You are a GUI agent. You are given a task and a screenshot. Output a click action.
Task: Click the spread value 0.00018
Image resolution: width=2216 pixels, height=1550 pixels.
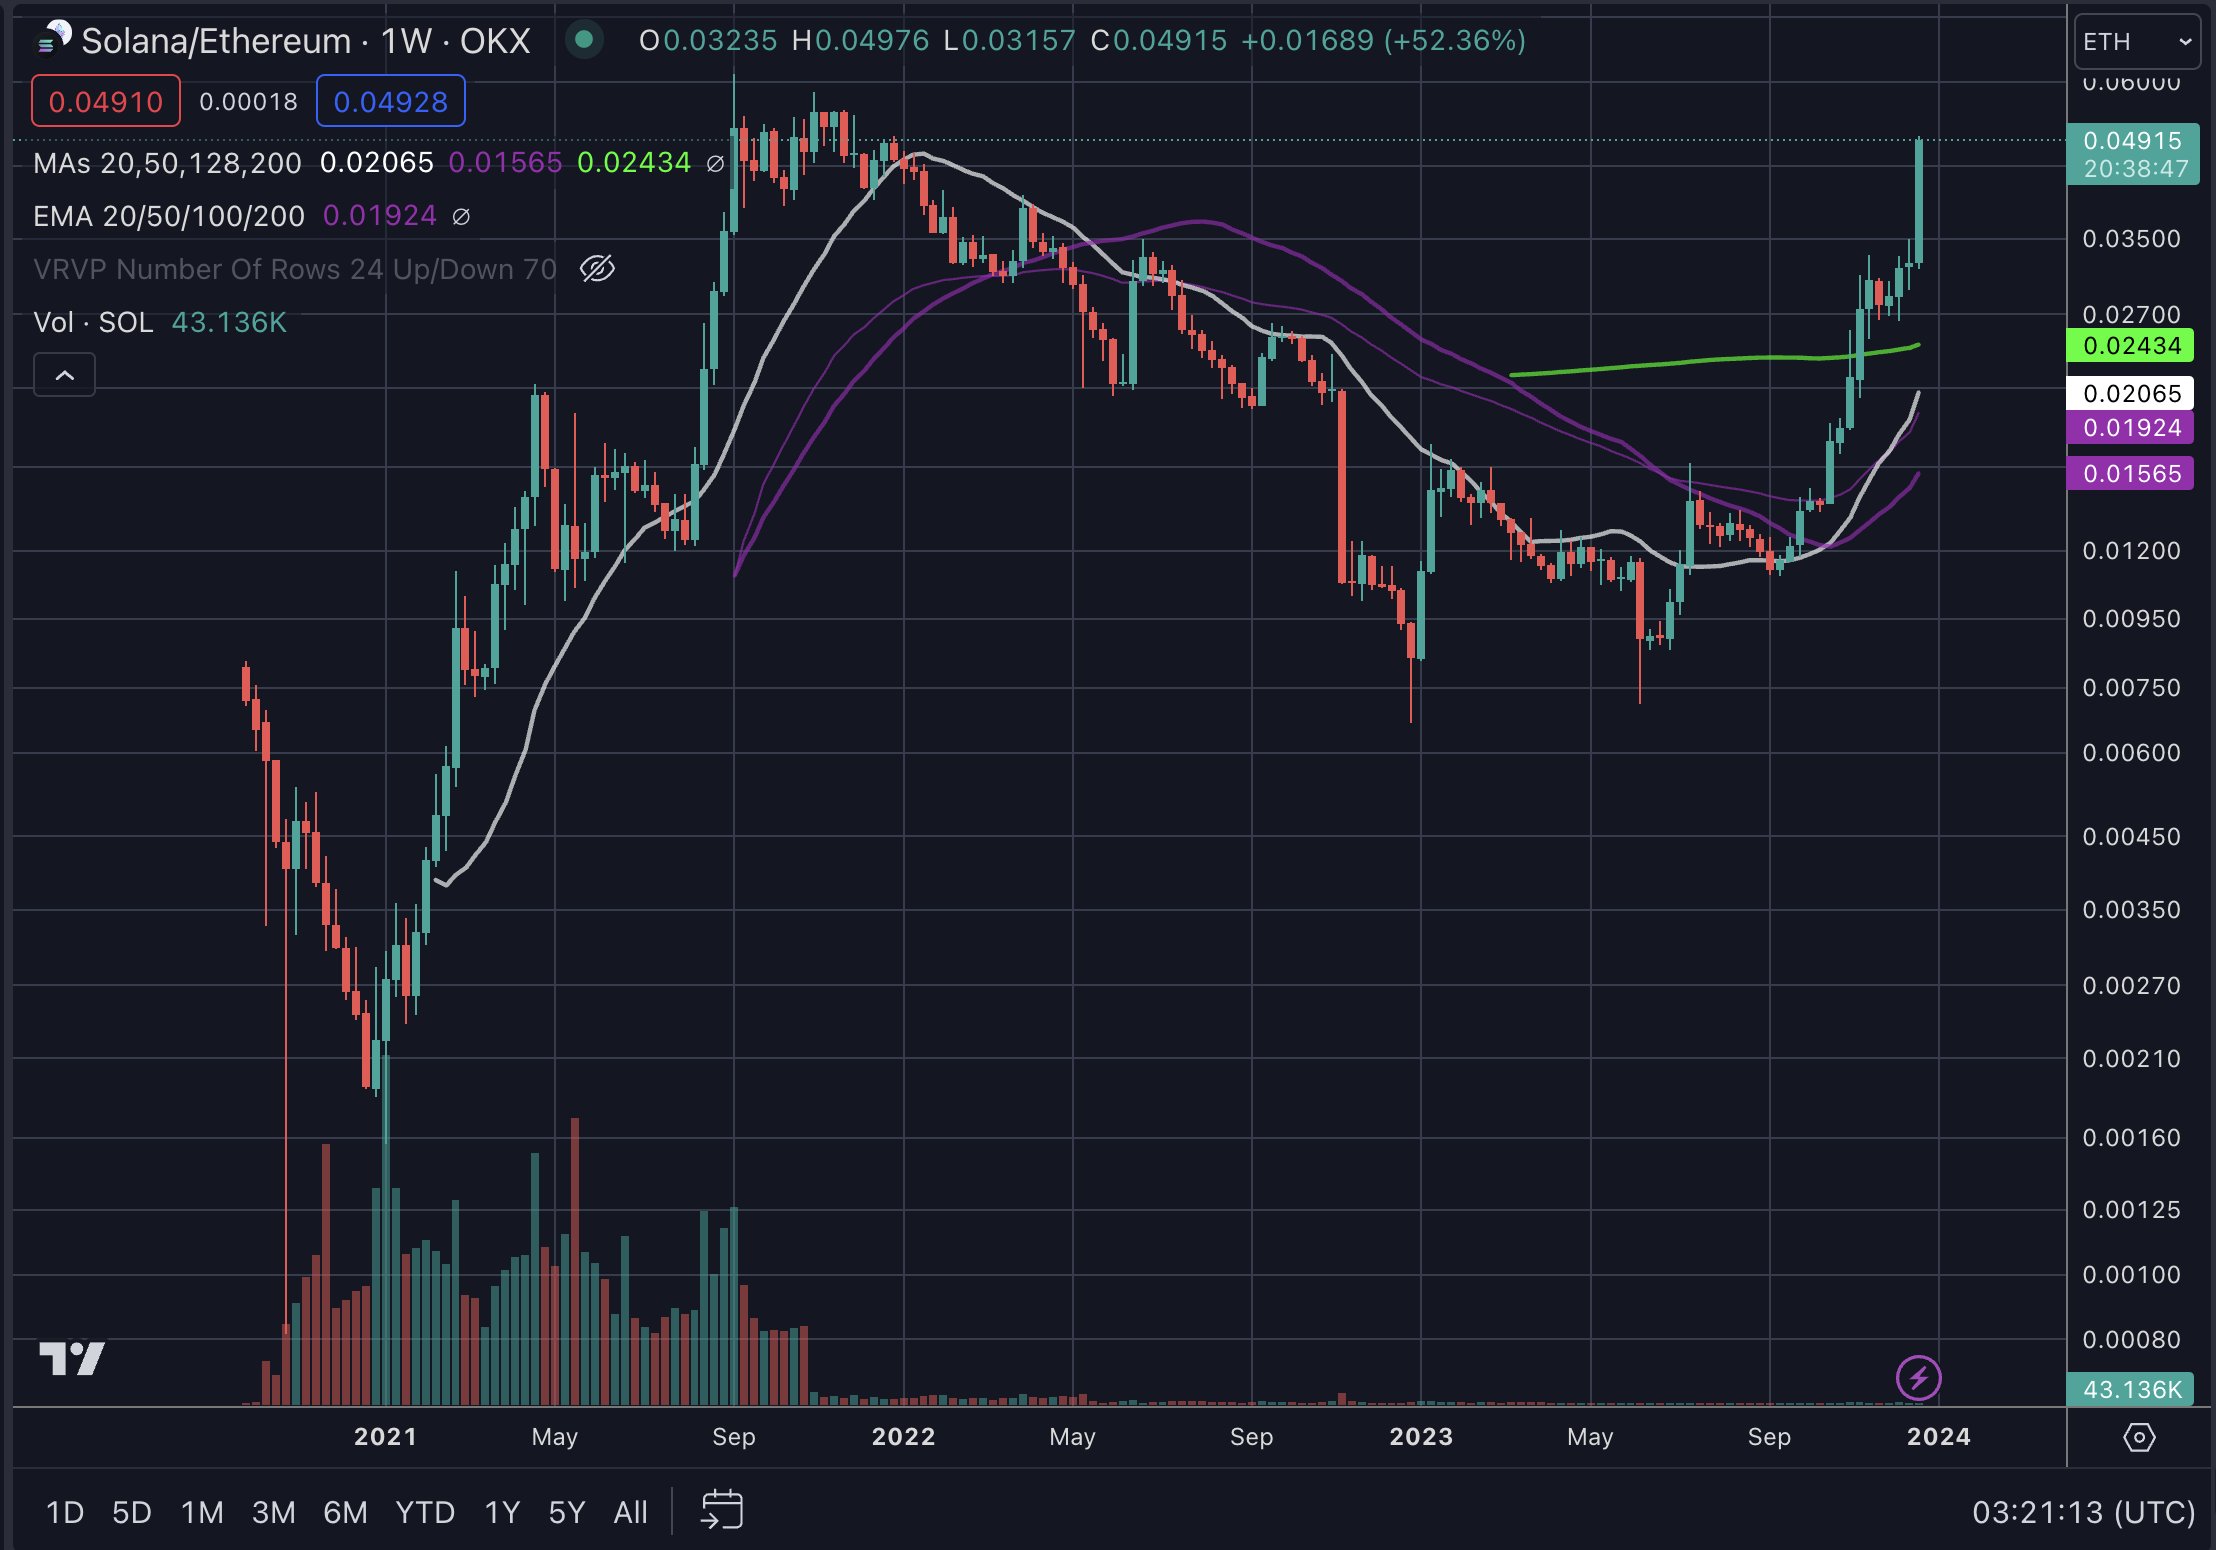[x=248, y=101]
